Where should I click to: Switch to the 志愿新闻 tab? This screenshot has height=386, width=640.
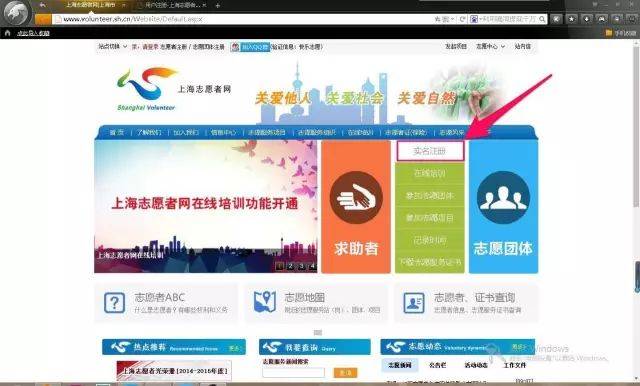(x=400, y=365)
